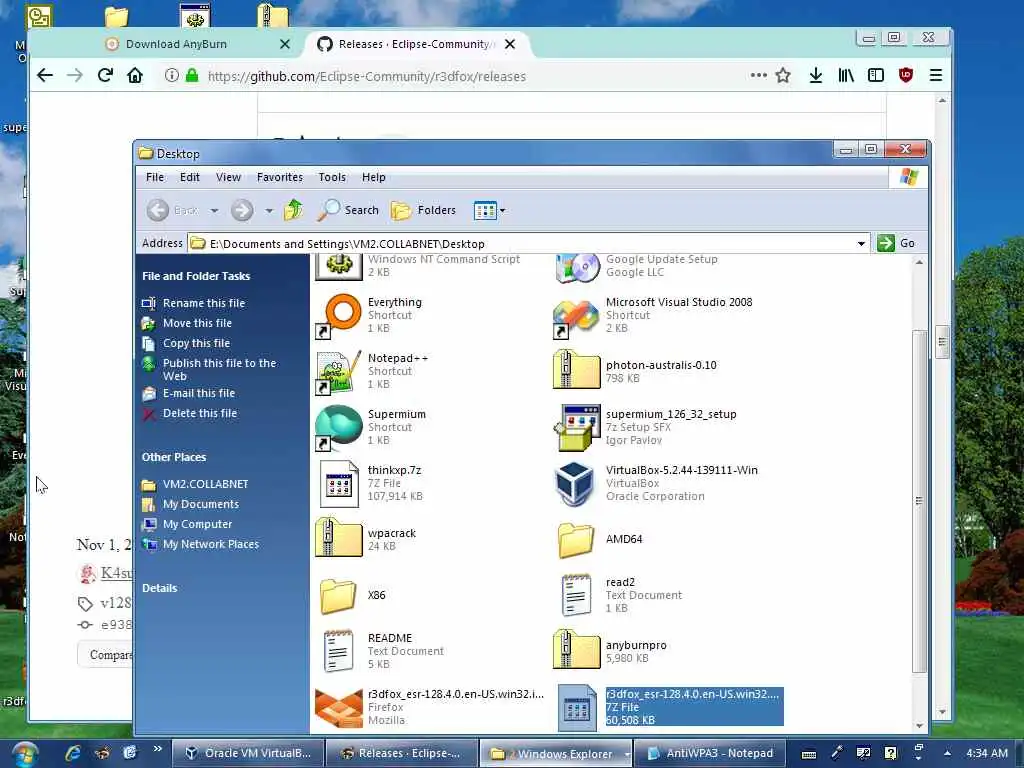1024x768 pixels.
Task: Select the wpacrack zip folder icon
Action: (339, 537)
